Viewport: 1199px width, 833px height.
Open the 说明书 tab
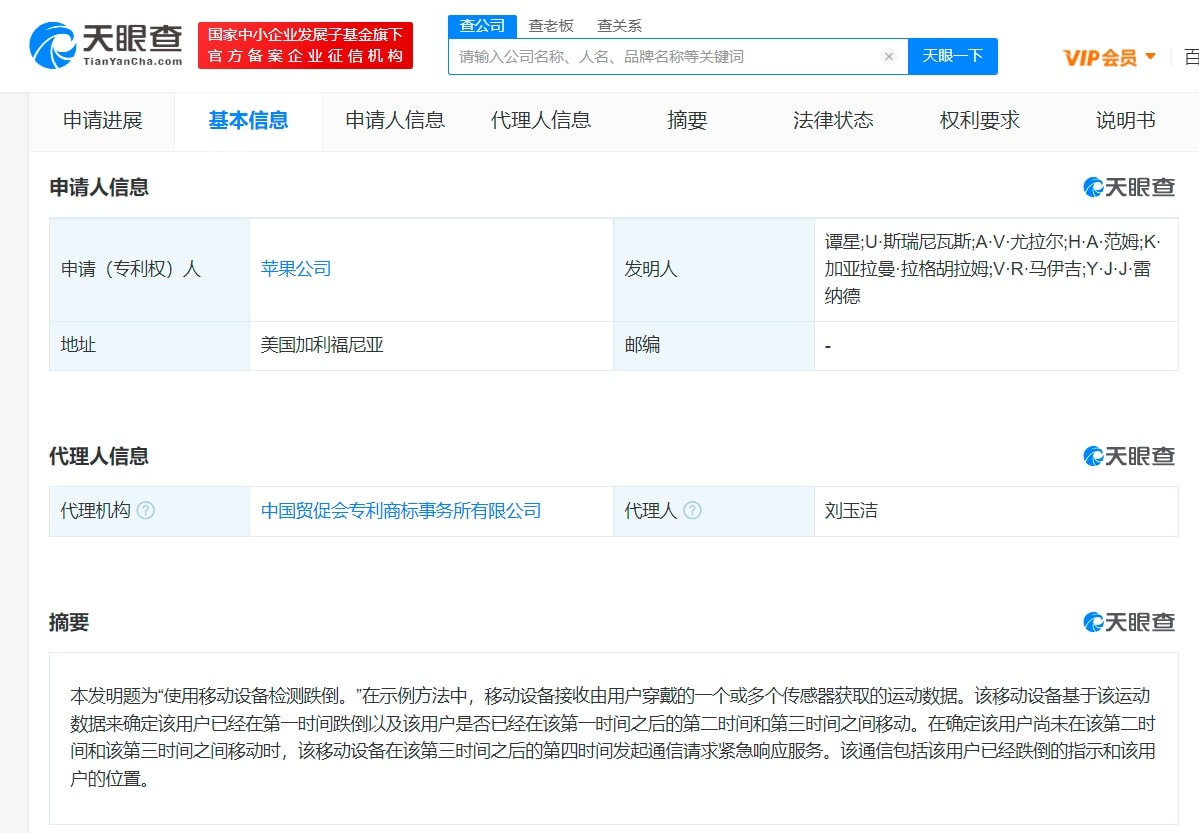(1126, 121)
